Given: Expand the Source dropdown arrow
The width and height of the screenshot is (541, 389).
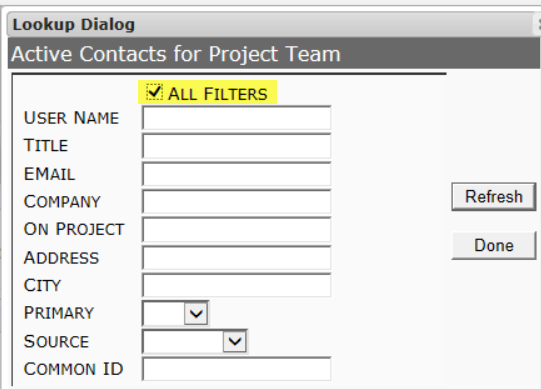Looking at the screenshot, I should click(x=235, y=341).
